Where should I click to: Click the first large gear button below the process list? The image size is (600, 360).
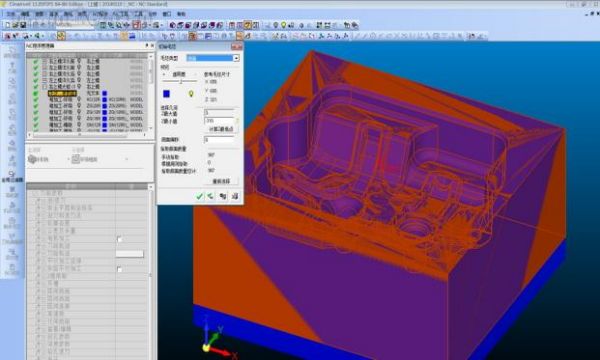[x=39, y=159]
